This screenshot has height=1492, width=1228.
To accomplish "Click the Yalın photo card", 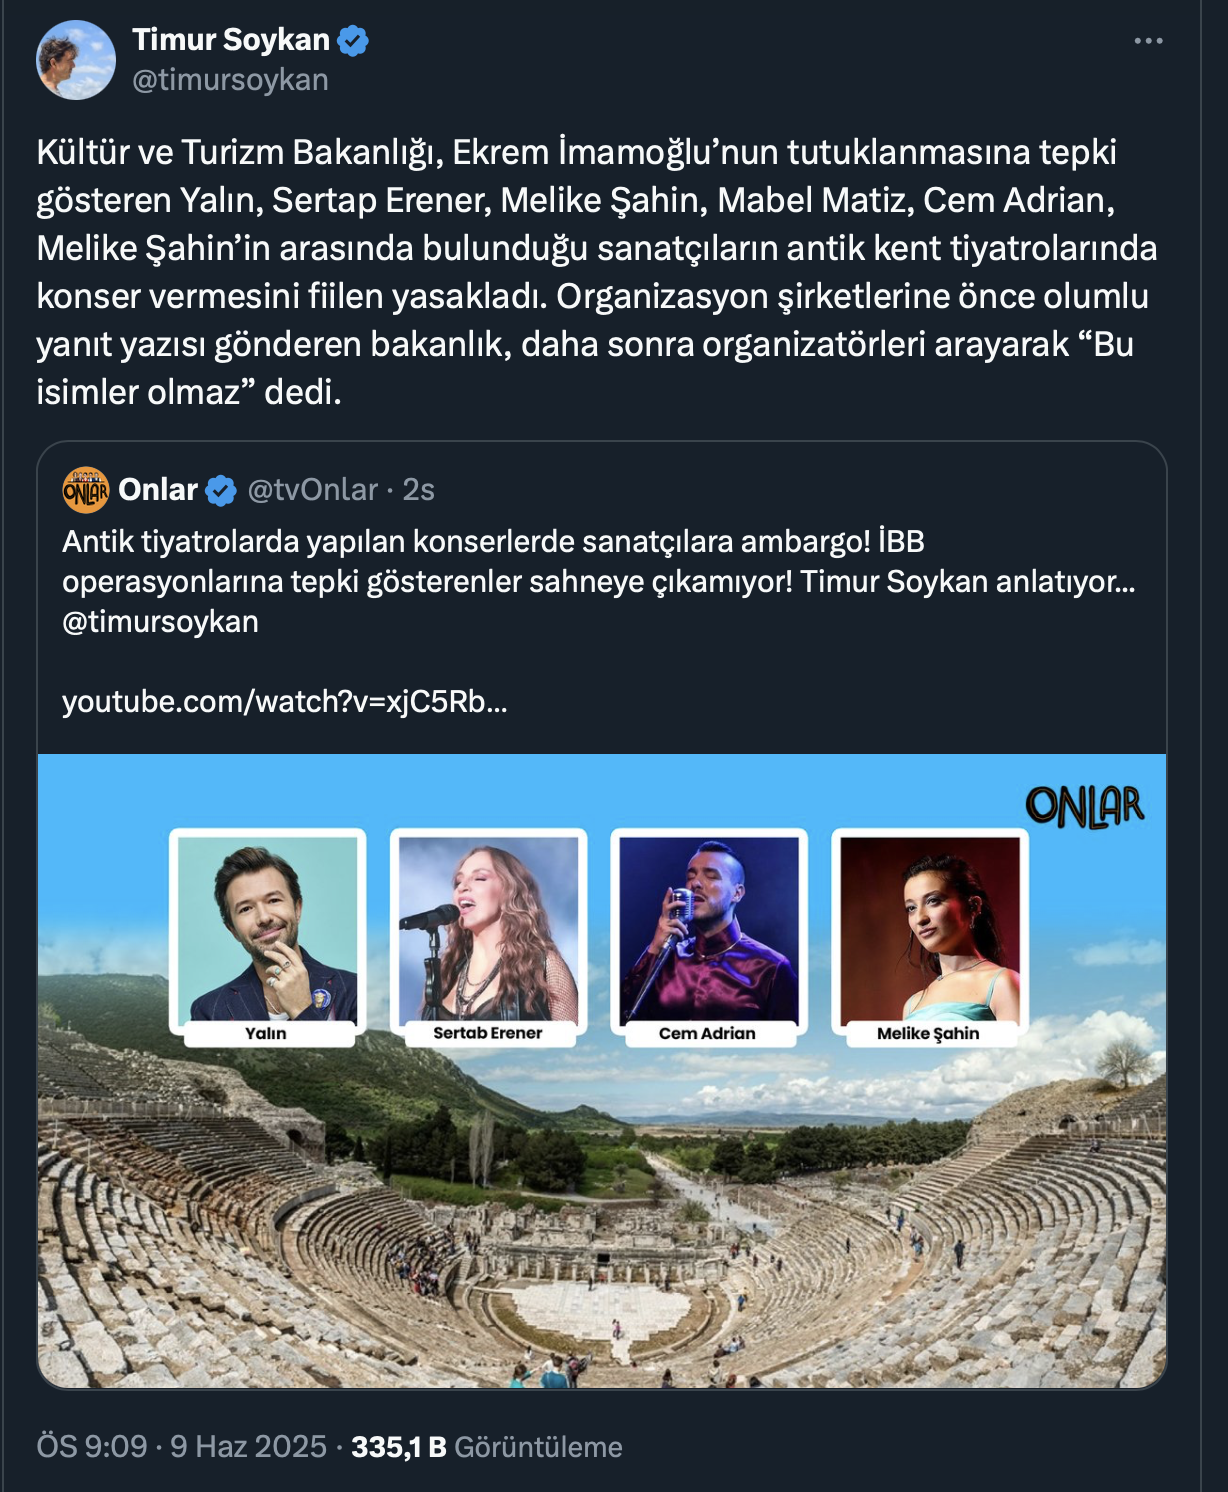I will pyautogui.click(x=267, y=937).
